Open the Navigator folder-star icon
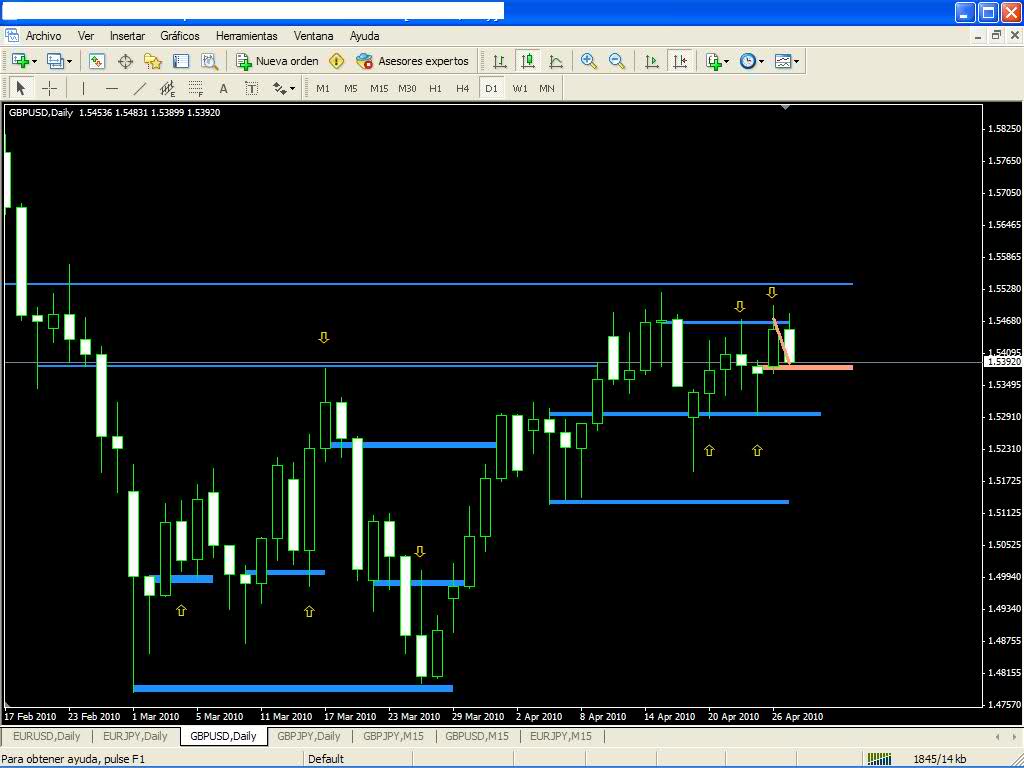 (153, 61)
